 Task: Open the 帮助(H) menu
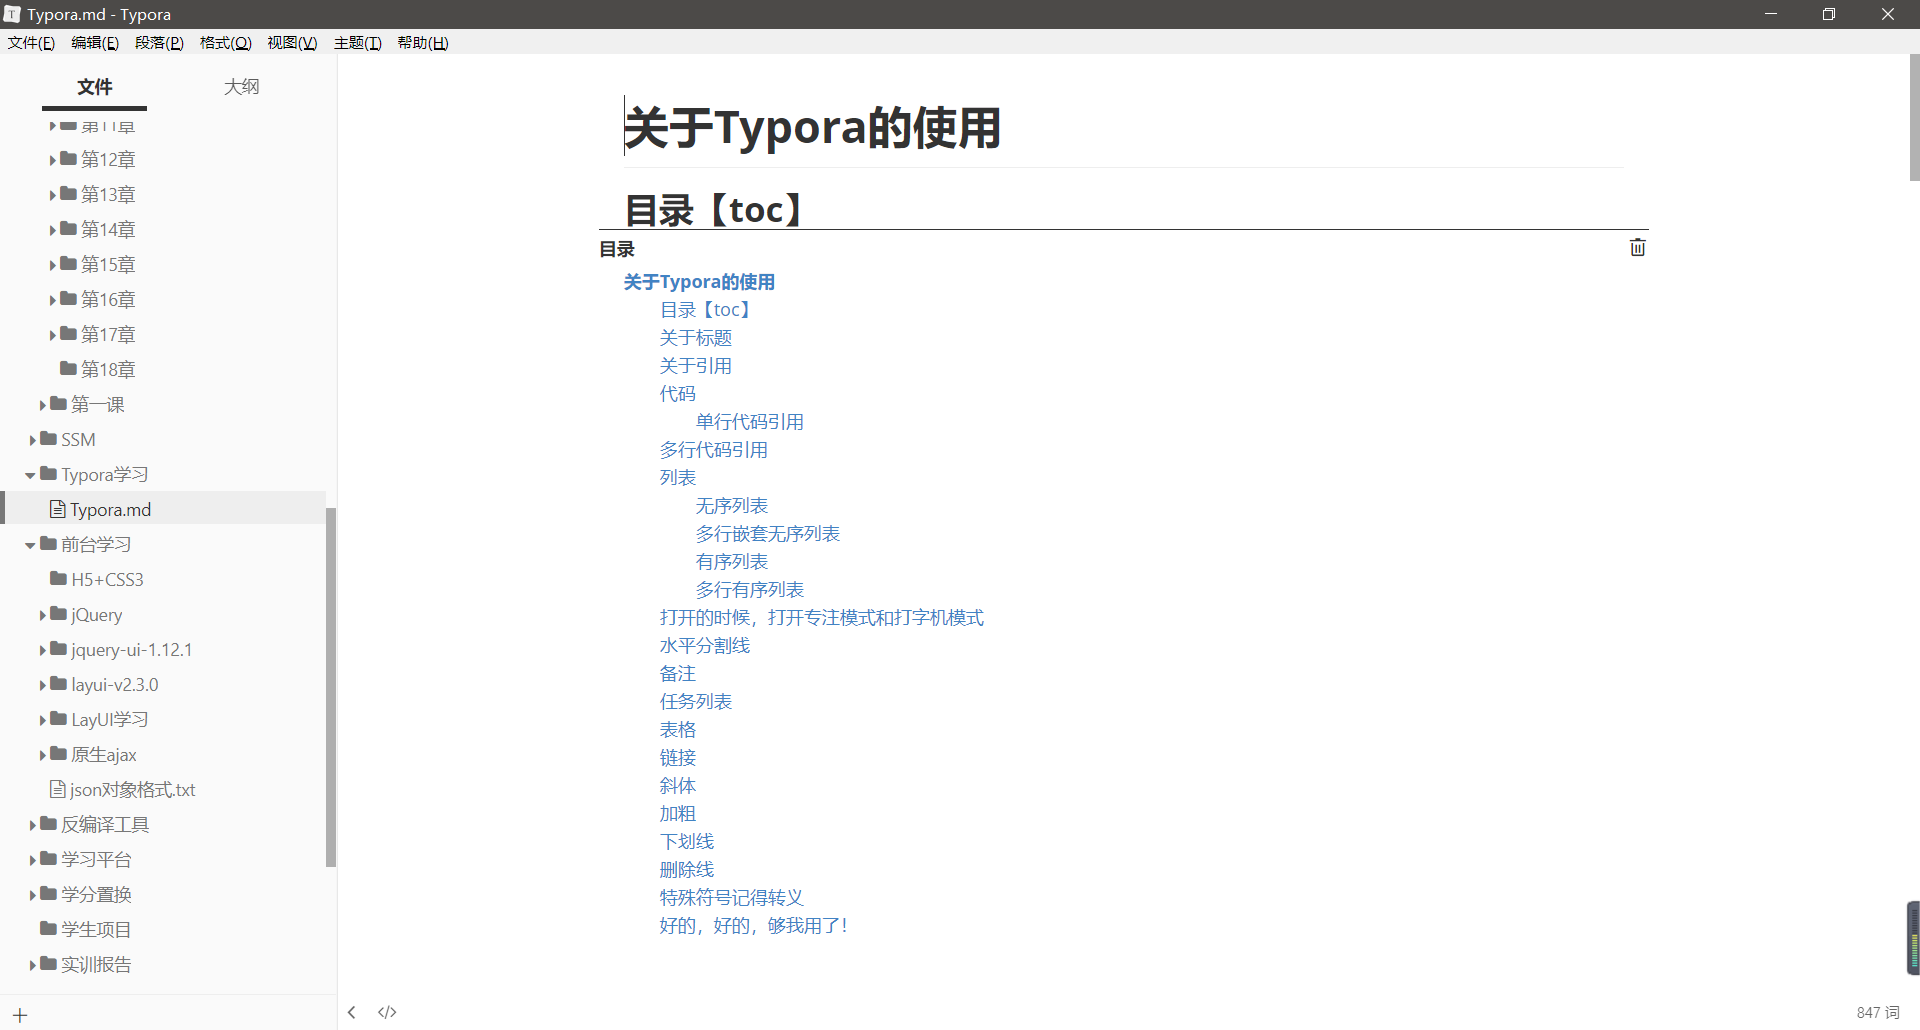tap(423, 43)
